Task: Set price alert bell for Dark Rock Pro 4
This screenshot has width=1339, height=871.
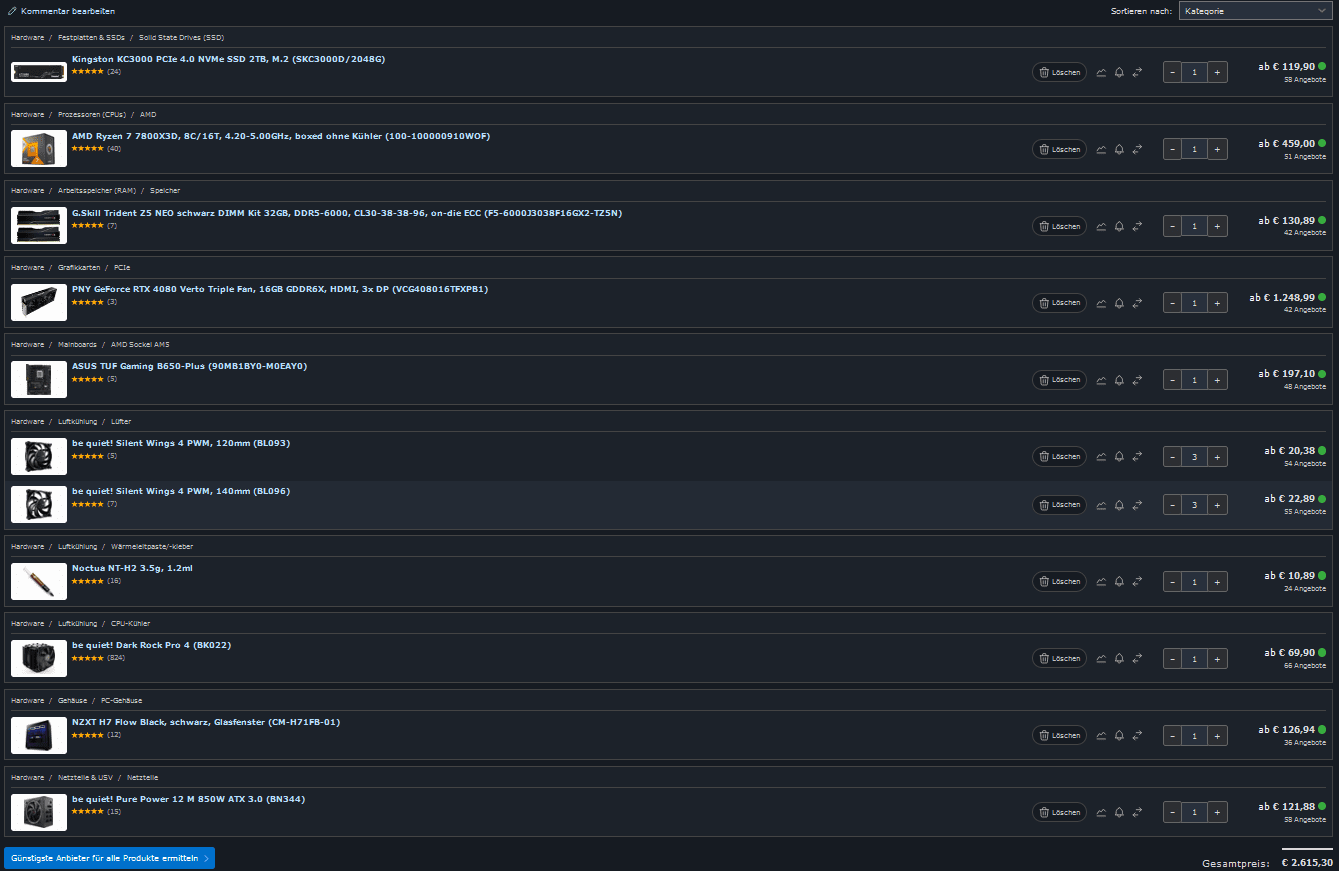Action: click(1119, 659)
